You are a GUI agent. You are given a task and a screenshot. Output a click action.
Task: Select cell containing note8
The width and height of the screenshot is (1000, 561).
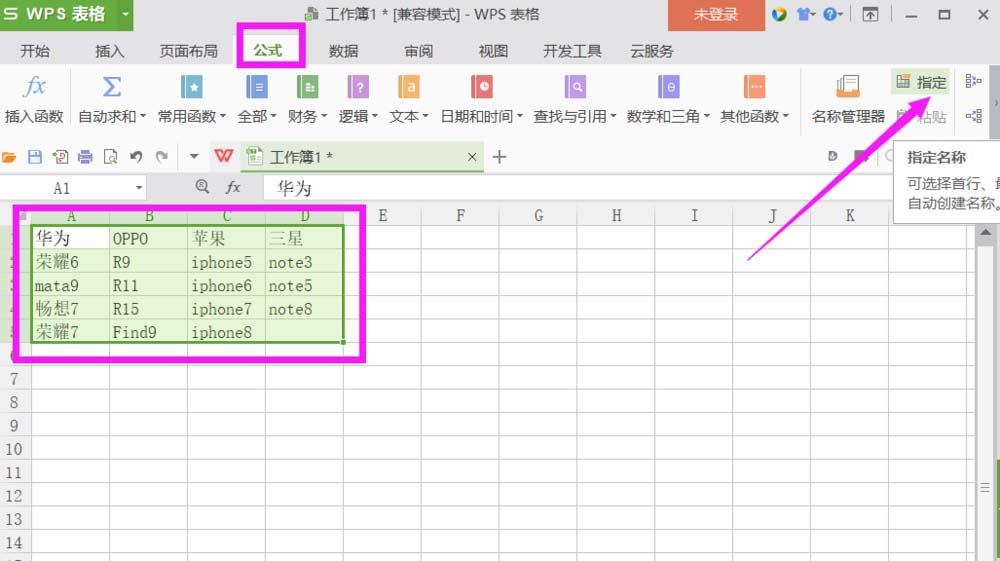304,309
